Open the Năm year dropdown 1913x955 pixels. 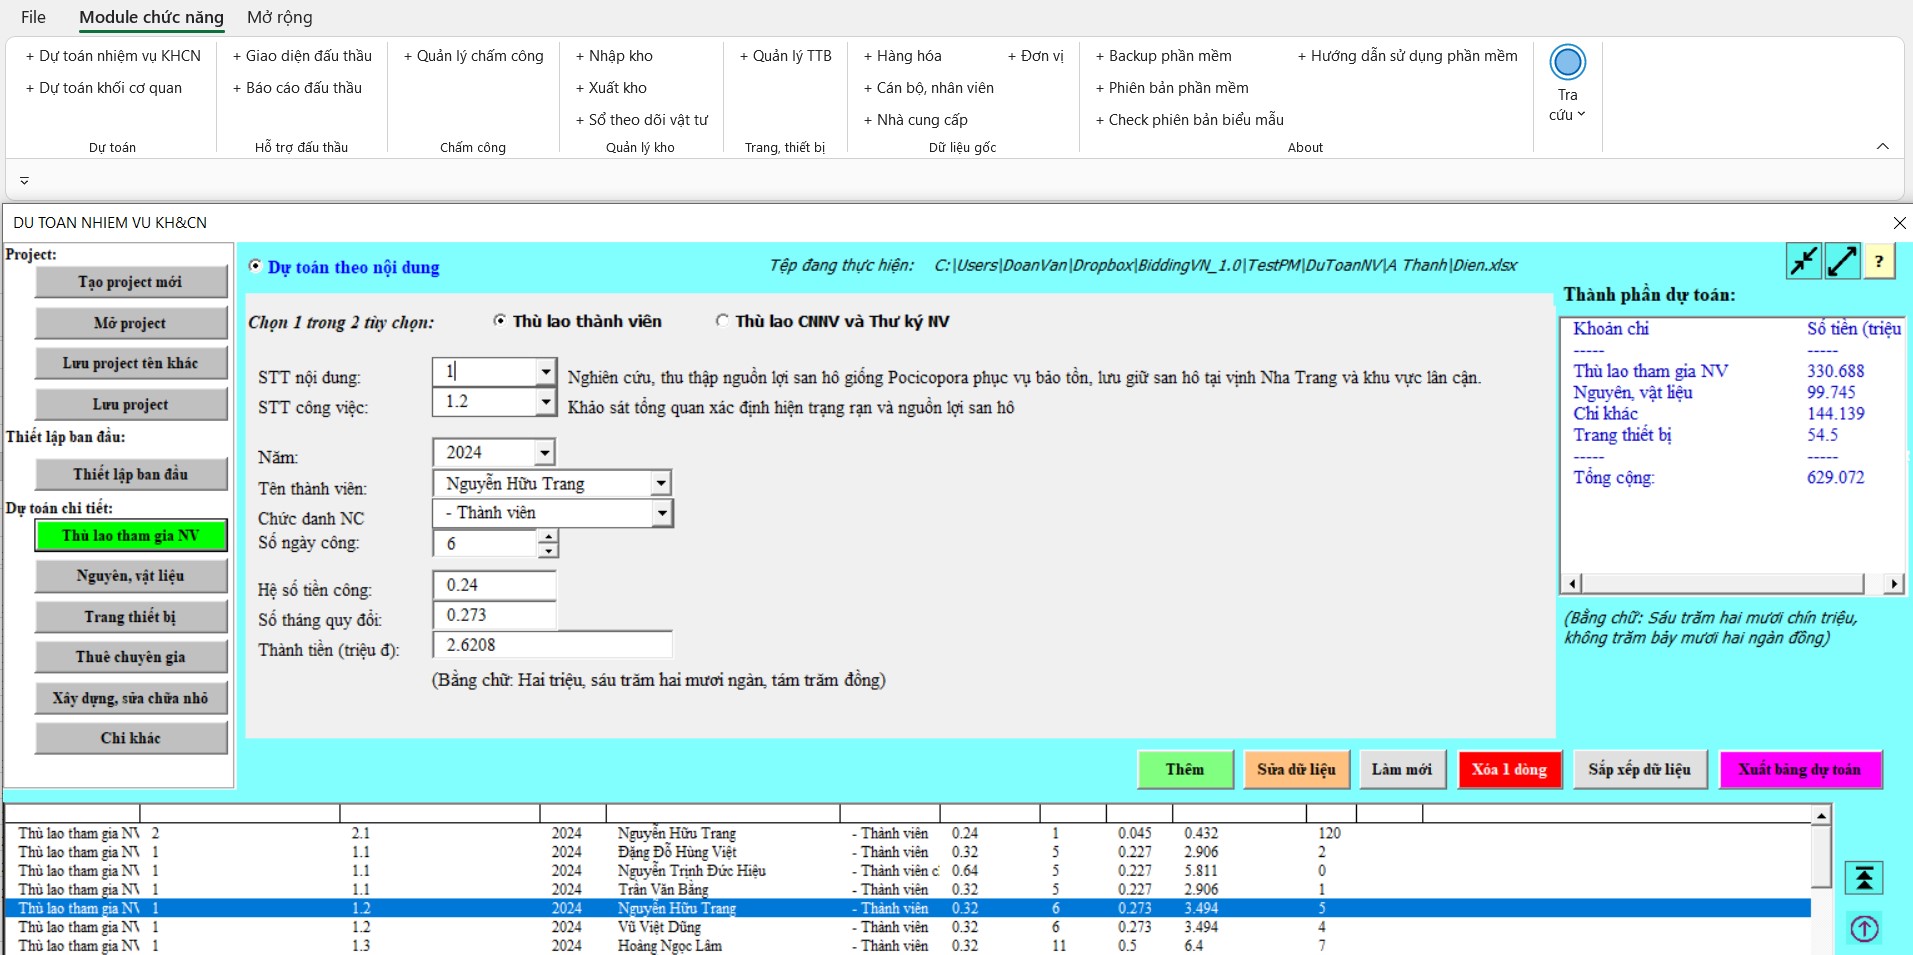[544, 453]
